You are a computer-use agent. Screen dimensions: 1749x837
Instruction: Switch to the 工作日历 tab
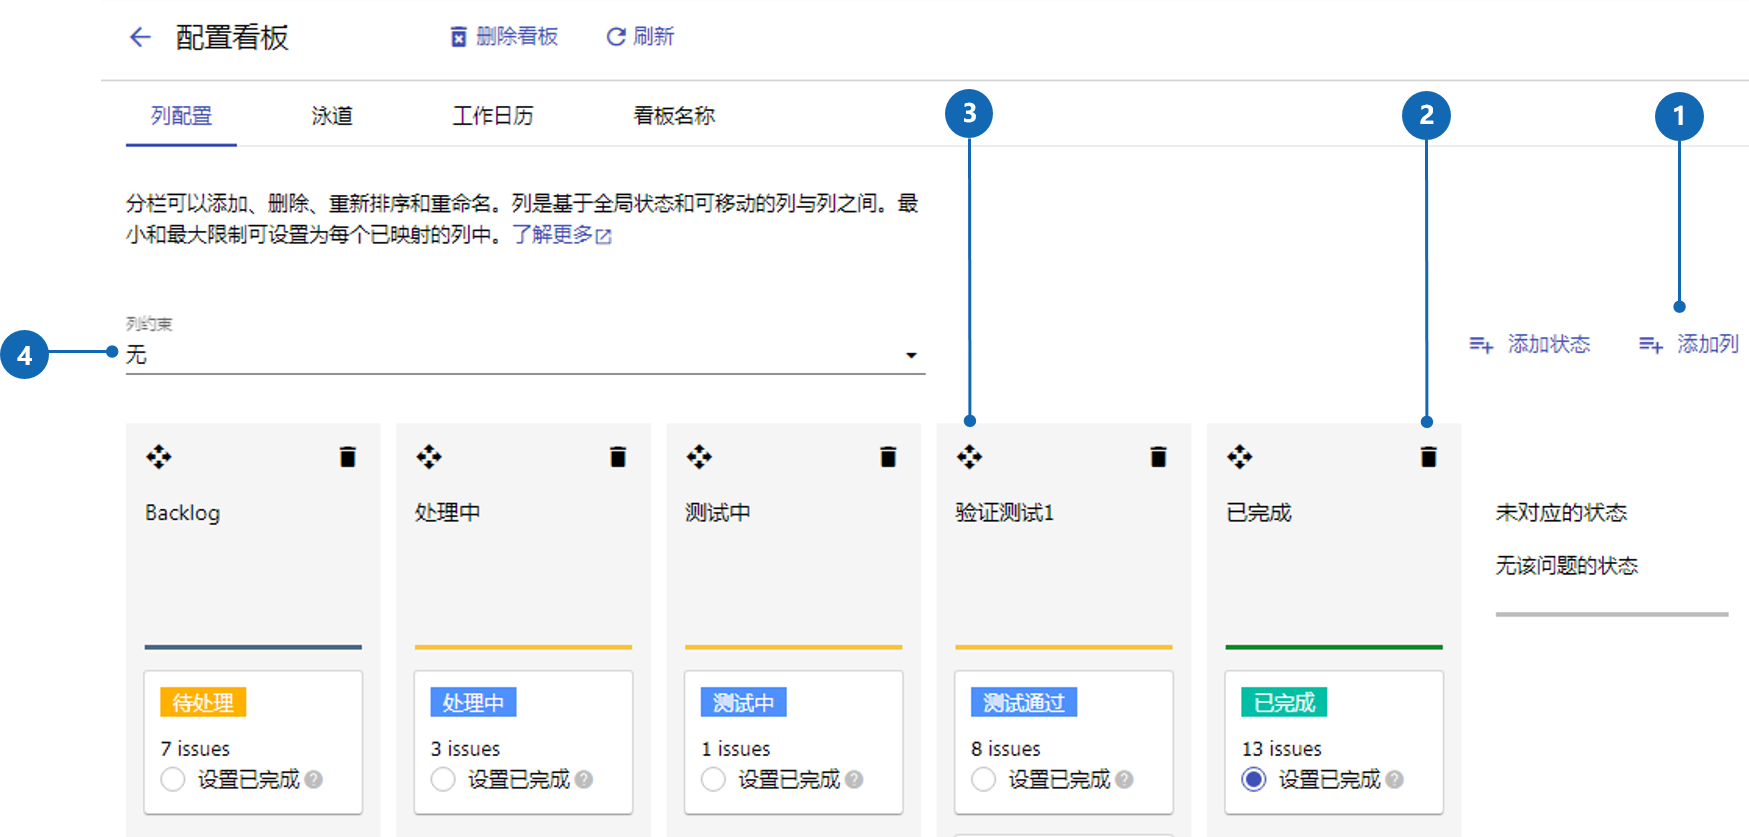[493, 116]
